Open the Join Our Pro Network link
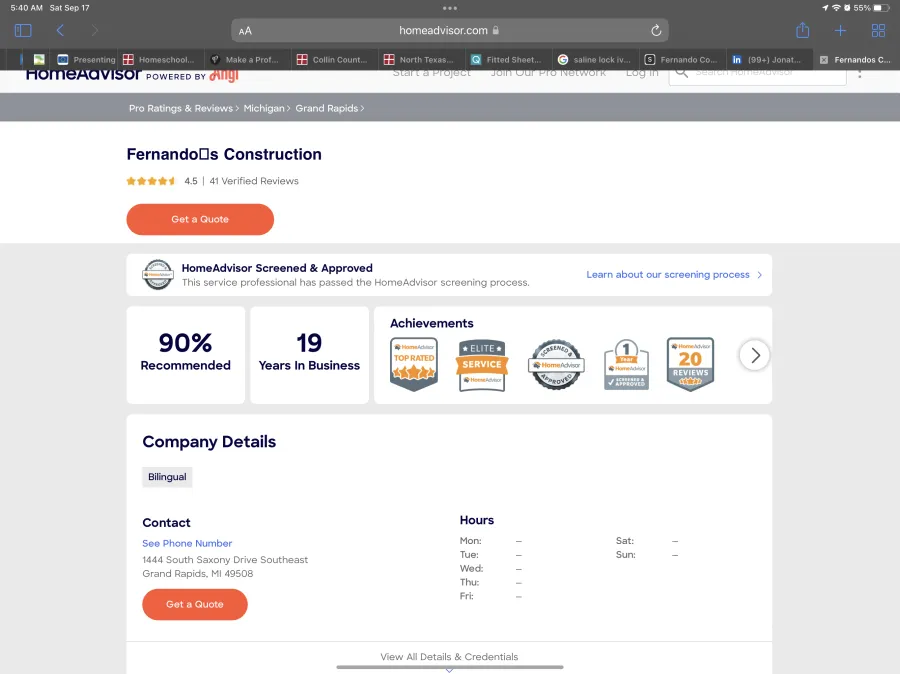This screenshot has height=674, width=900. (548, 73)
